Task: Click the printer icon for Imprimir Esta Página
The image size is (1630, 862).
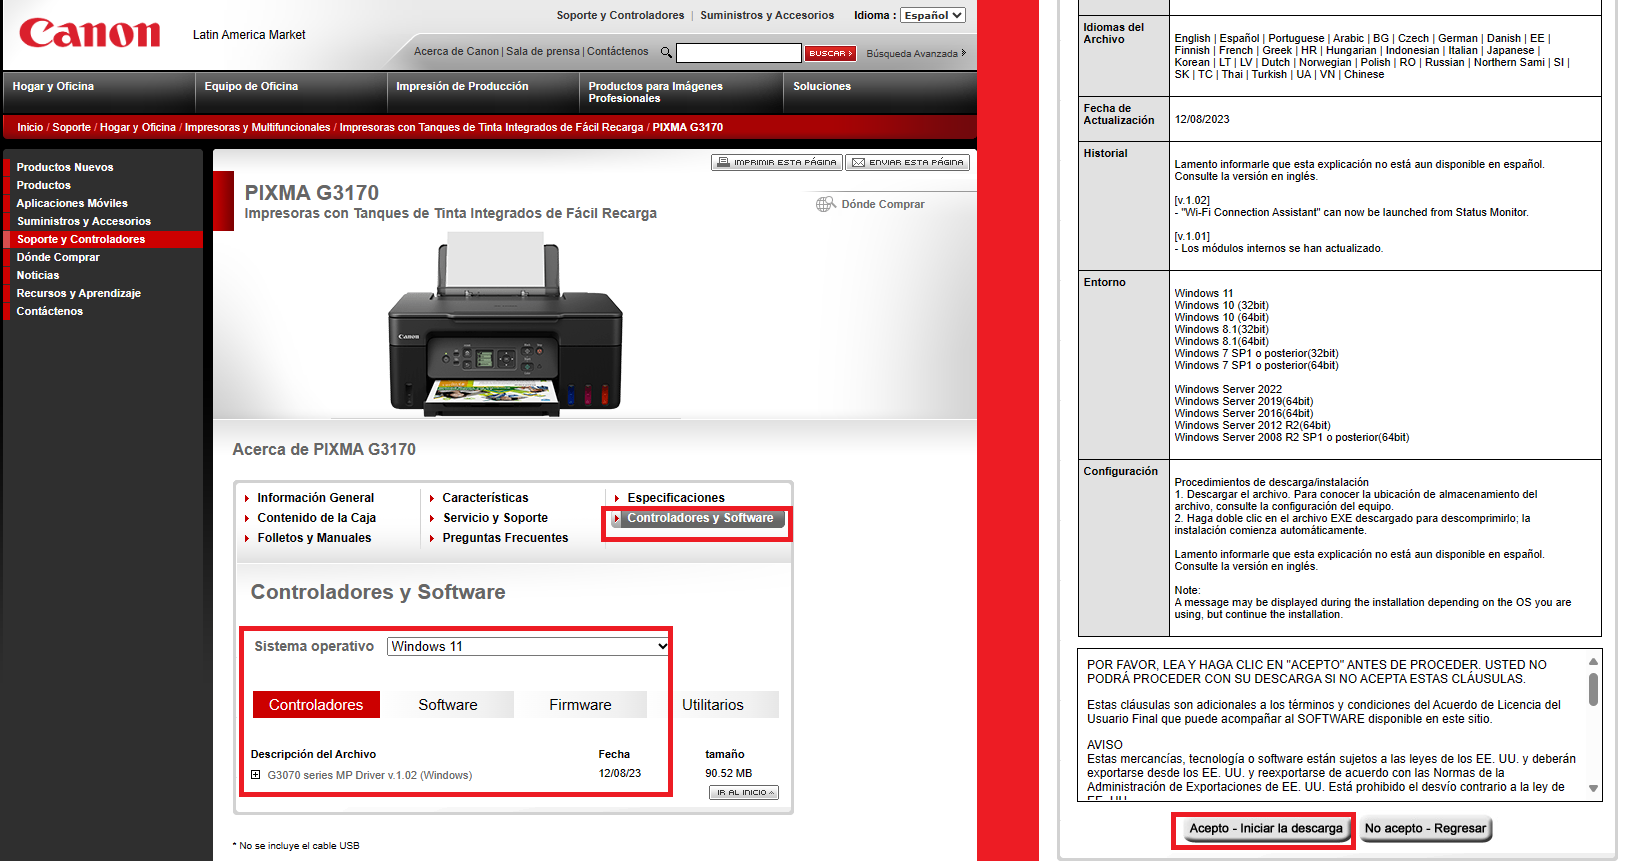Action: [722, 162]
